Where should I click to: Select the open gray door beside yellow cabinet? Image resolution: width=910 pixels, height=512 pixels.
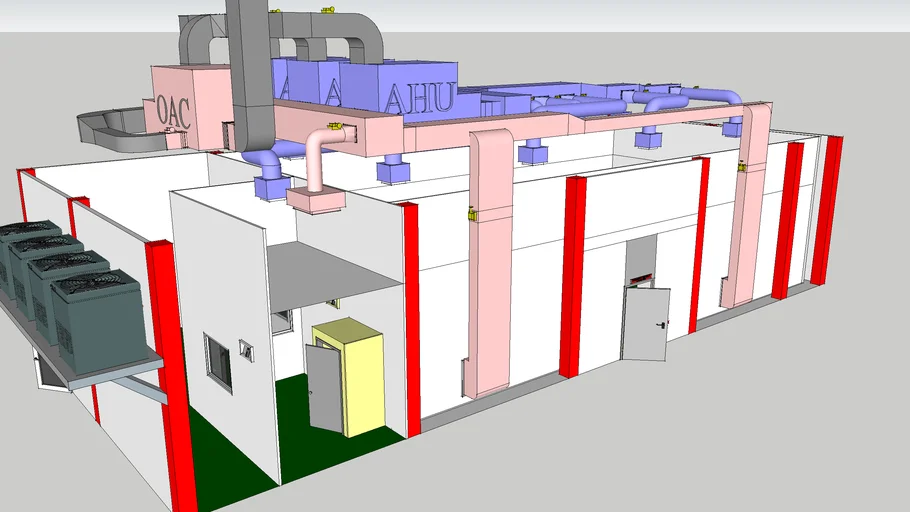(323, 388)
